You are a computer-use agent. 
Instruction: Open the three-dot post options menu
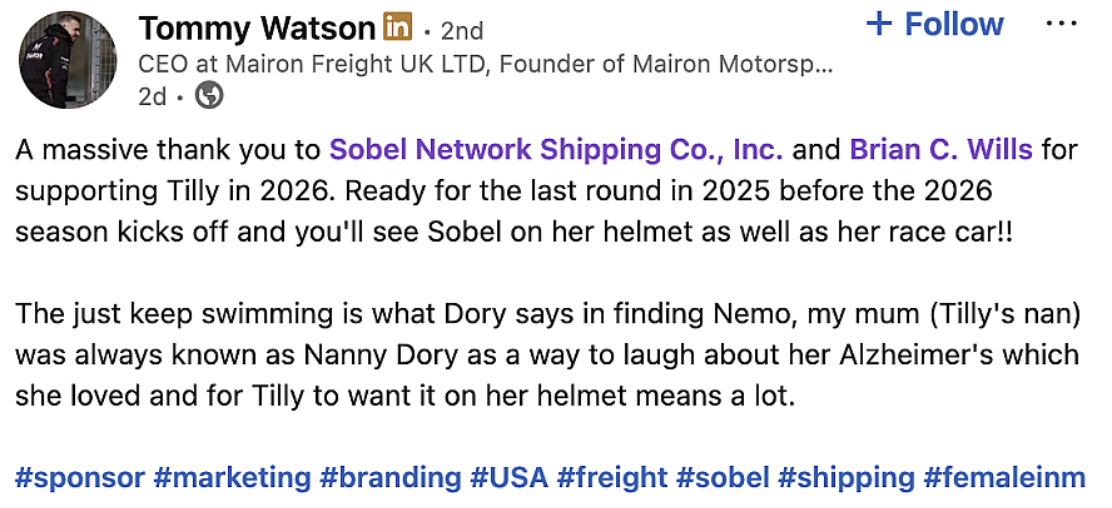click(1061, 24)
